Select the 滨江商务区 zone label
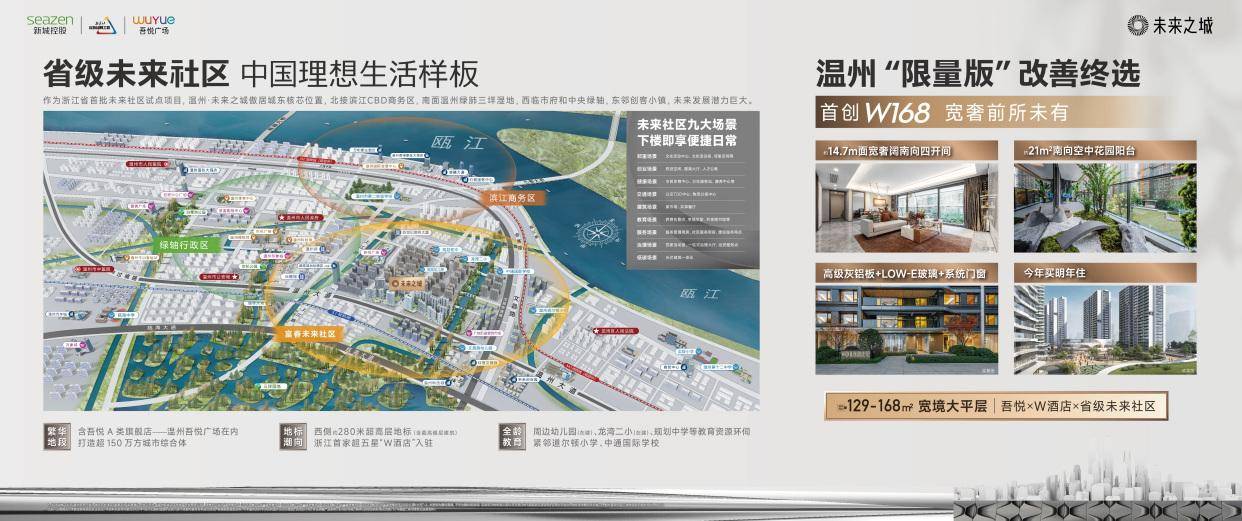Image resolution: width=1242 pixels, height=521 pixels. [511, 199]
